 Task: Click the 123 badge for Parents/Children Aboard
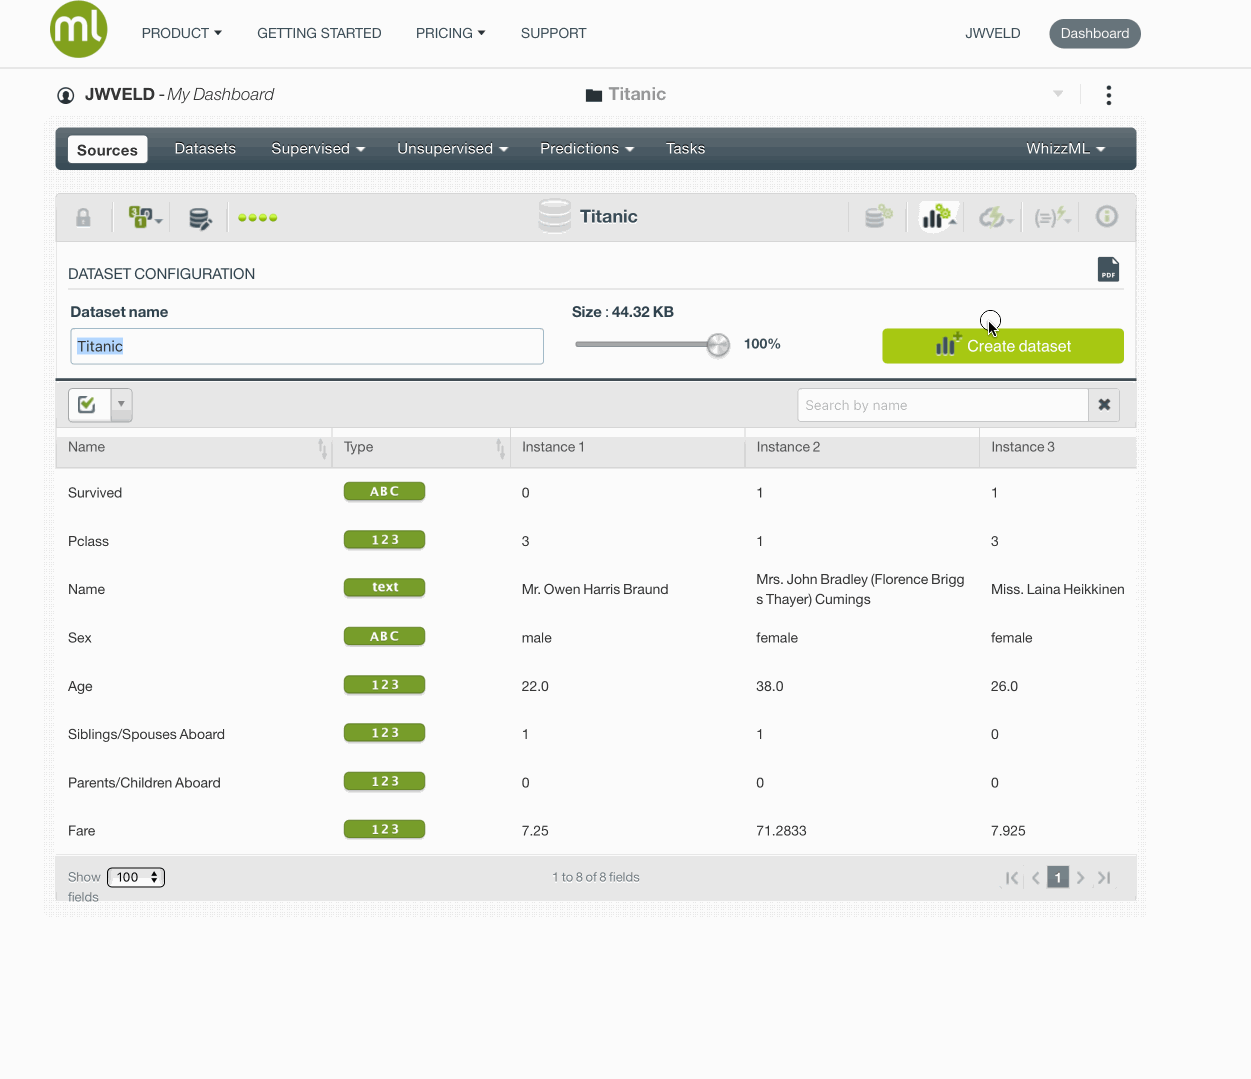click(x=384, y=781)
